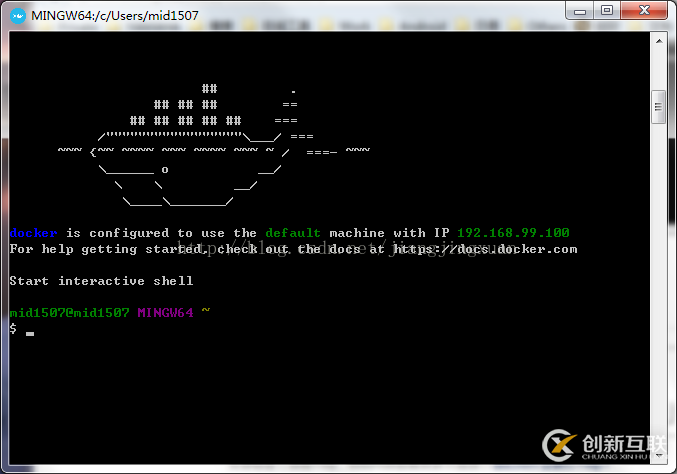The height and width of the screenshot is (474, 677).
Task: Click the purple MINGW64 prompt label
Action: point(165,313)
